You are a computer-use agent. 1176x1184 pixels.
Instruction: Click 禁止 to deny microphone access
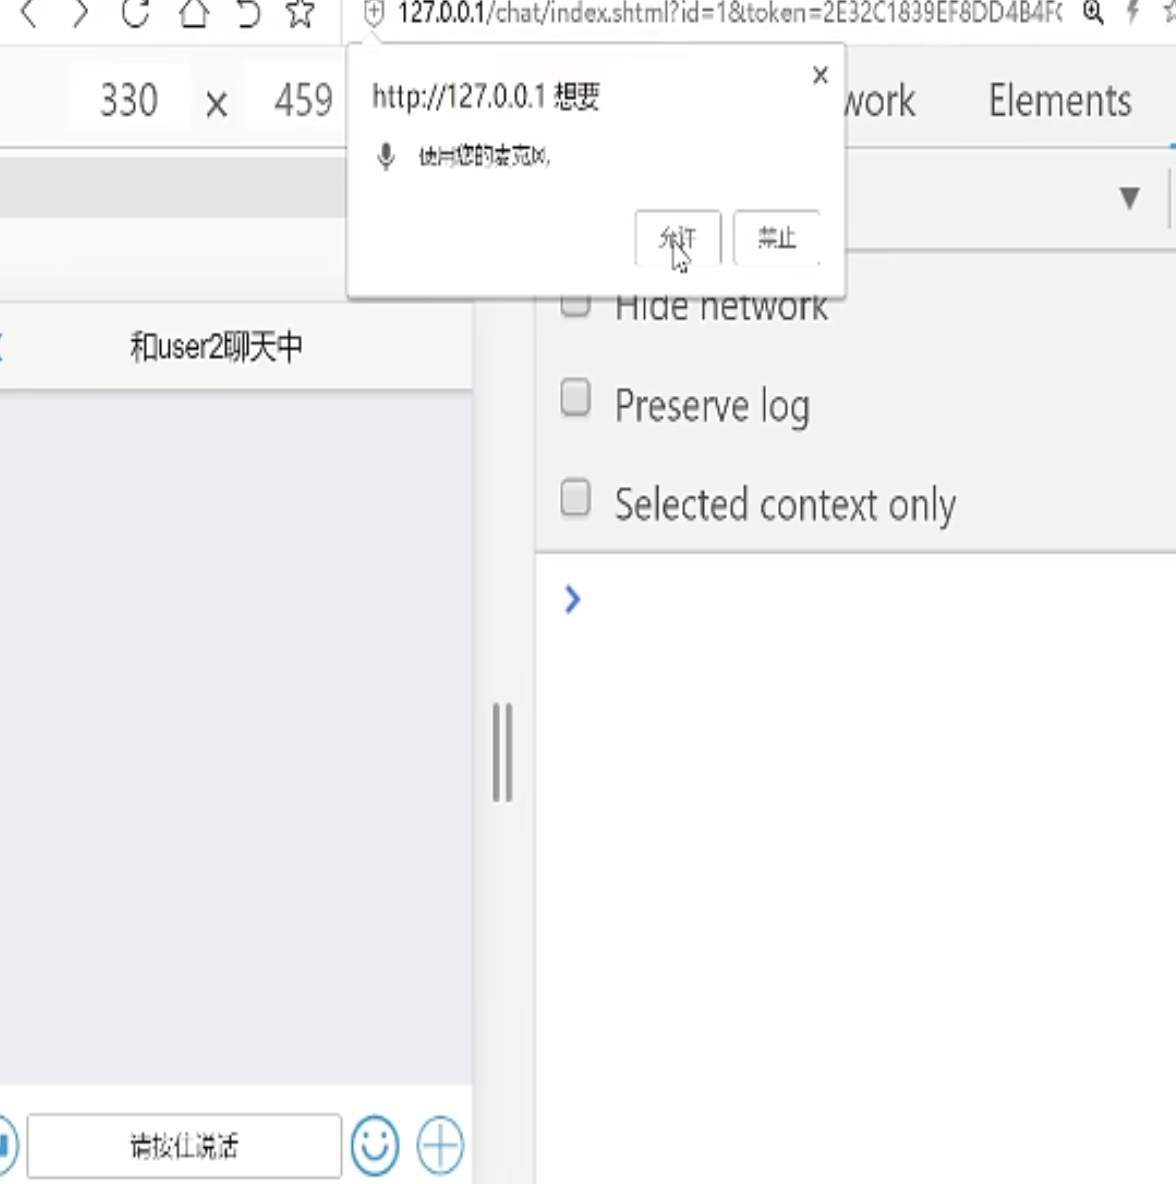pos(777,238)
